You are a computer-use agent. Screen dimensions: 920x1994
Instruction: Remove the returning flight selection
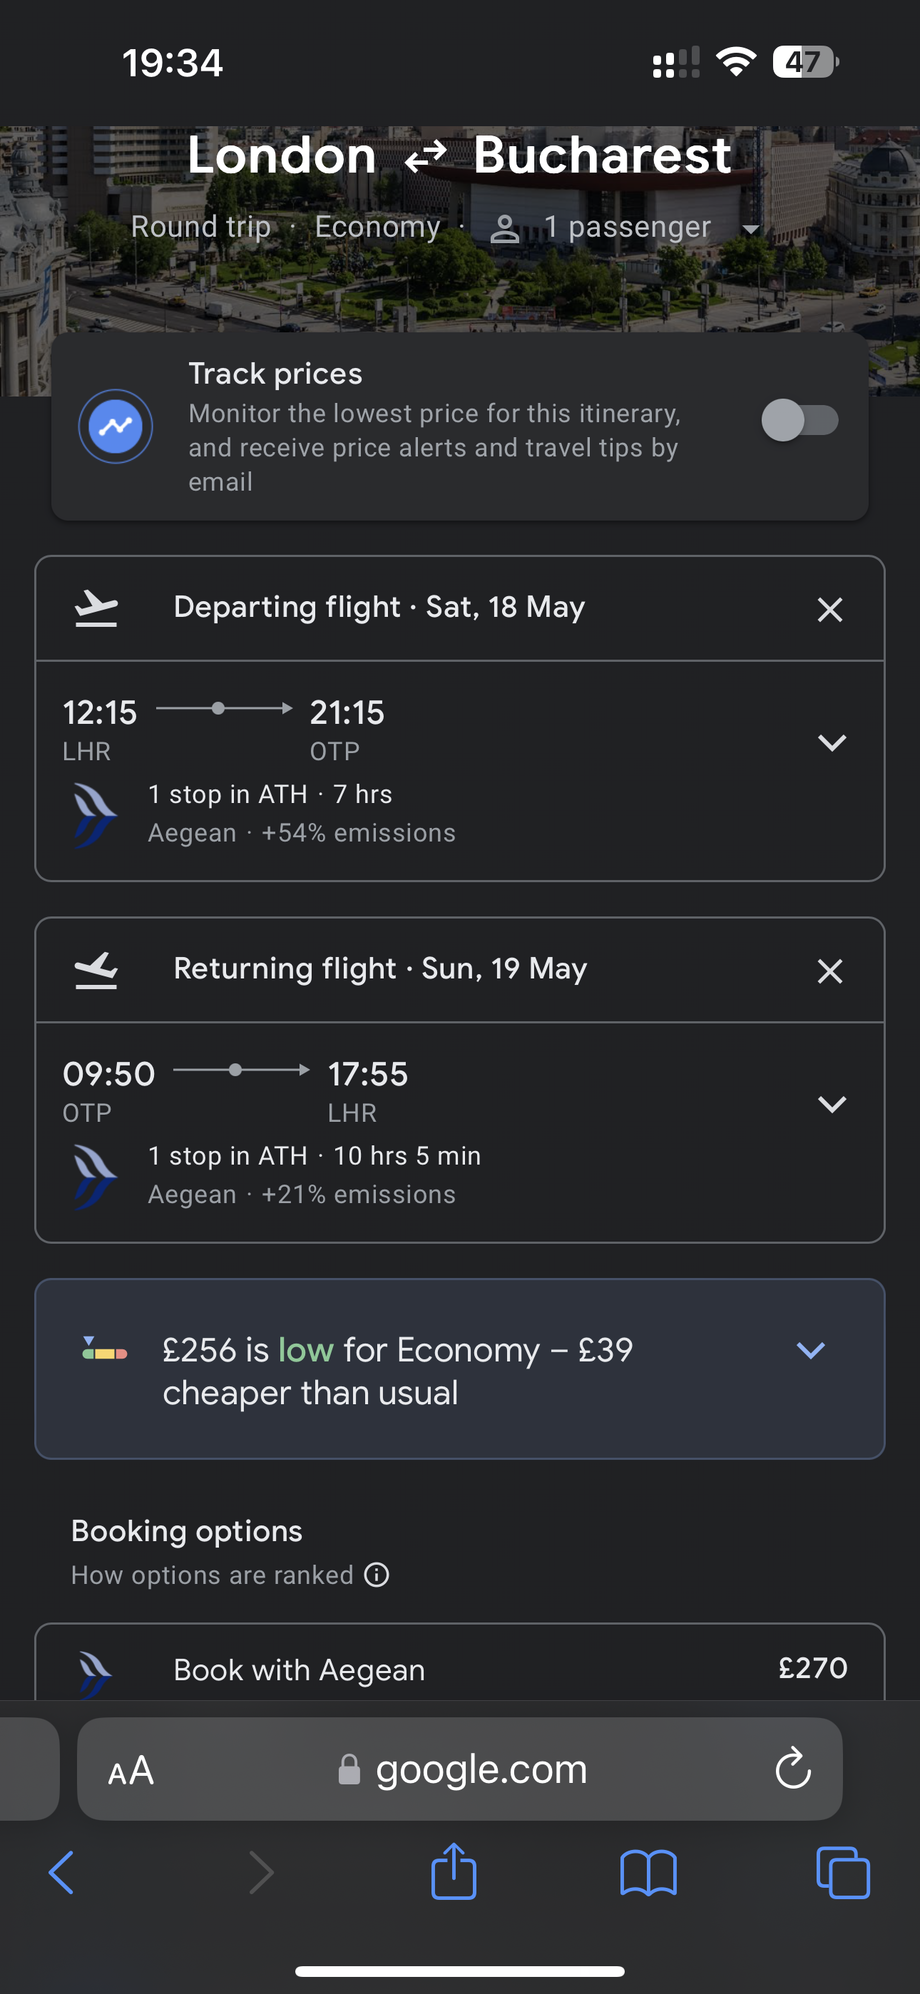[830, 971]
